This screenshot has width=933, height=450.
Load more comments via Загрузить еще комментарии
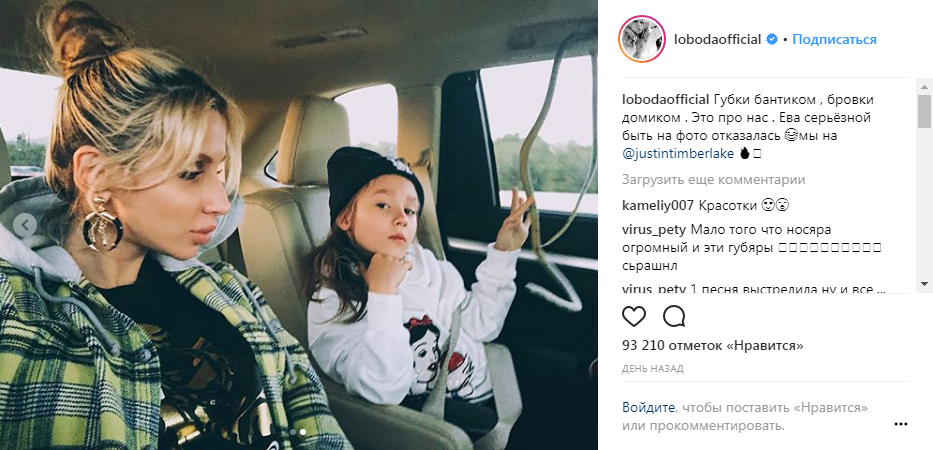713,179
